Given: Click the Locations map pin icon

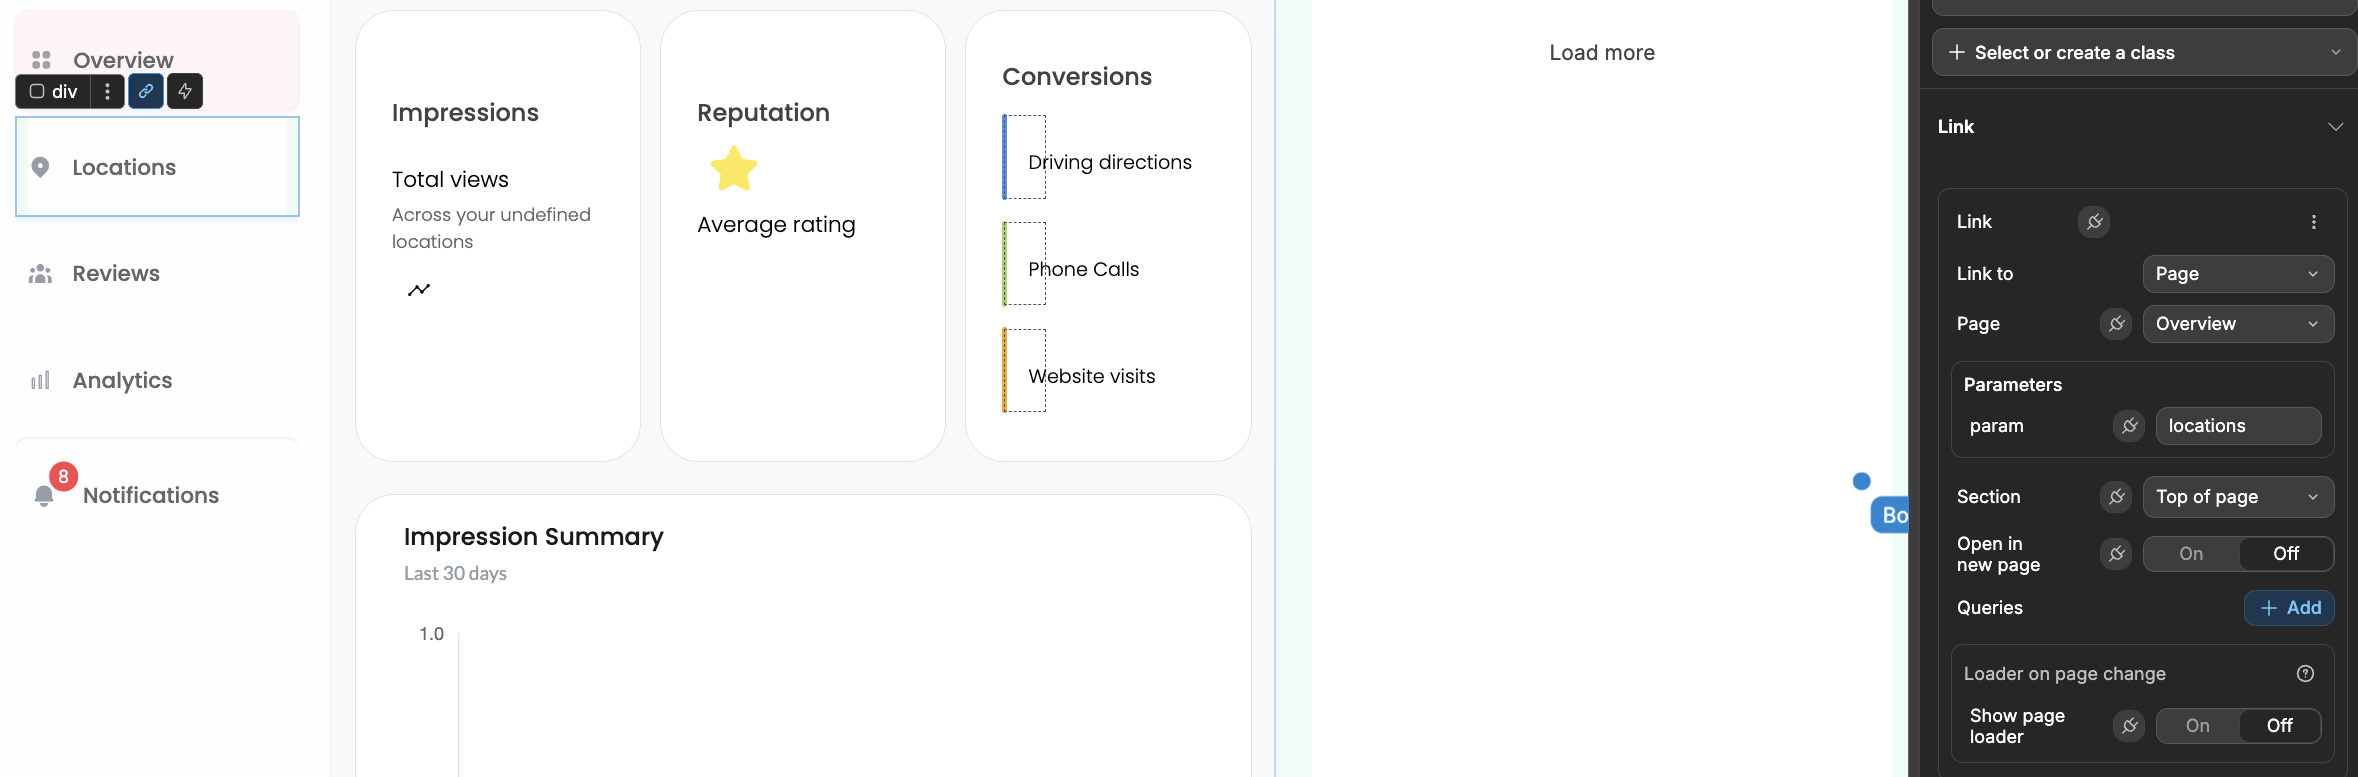Looking at the screenshot, I should [x=40, y=167].
